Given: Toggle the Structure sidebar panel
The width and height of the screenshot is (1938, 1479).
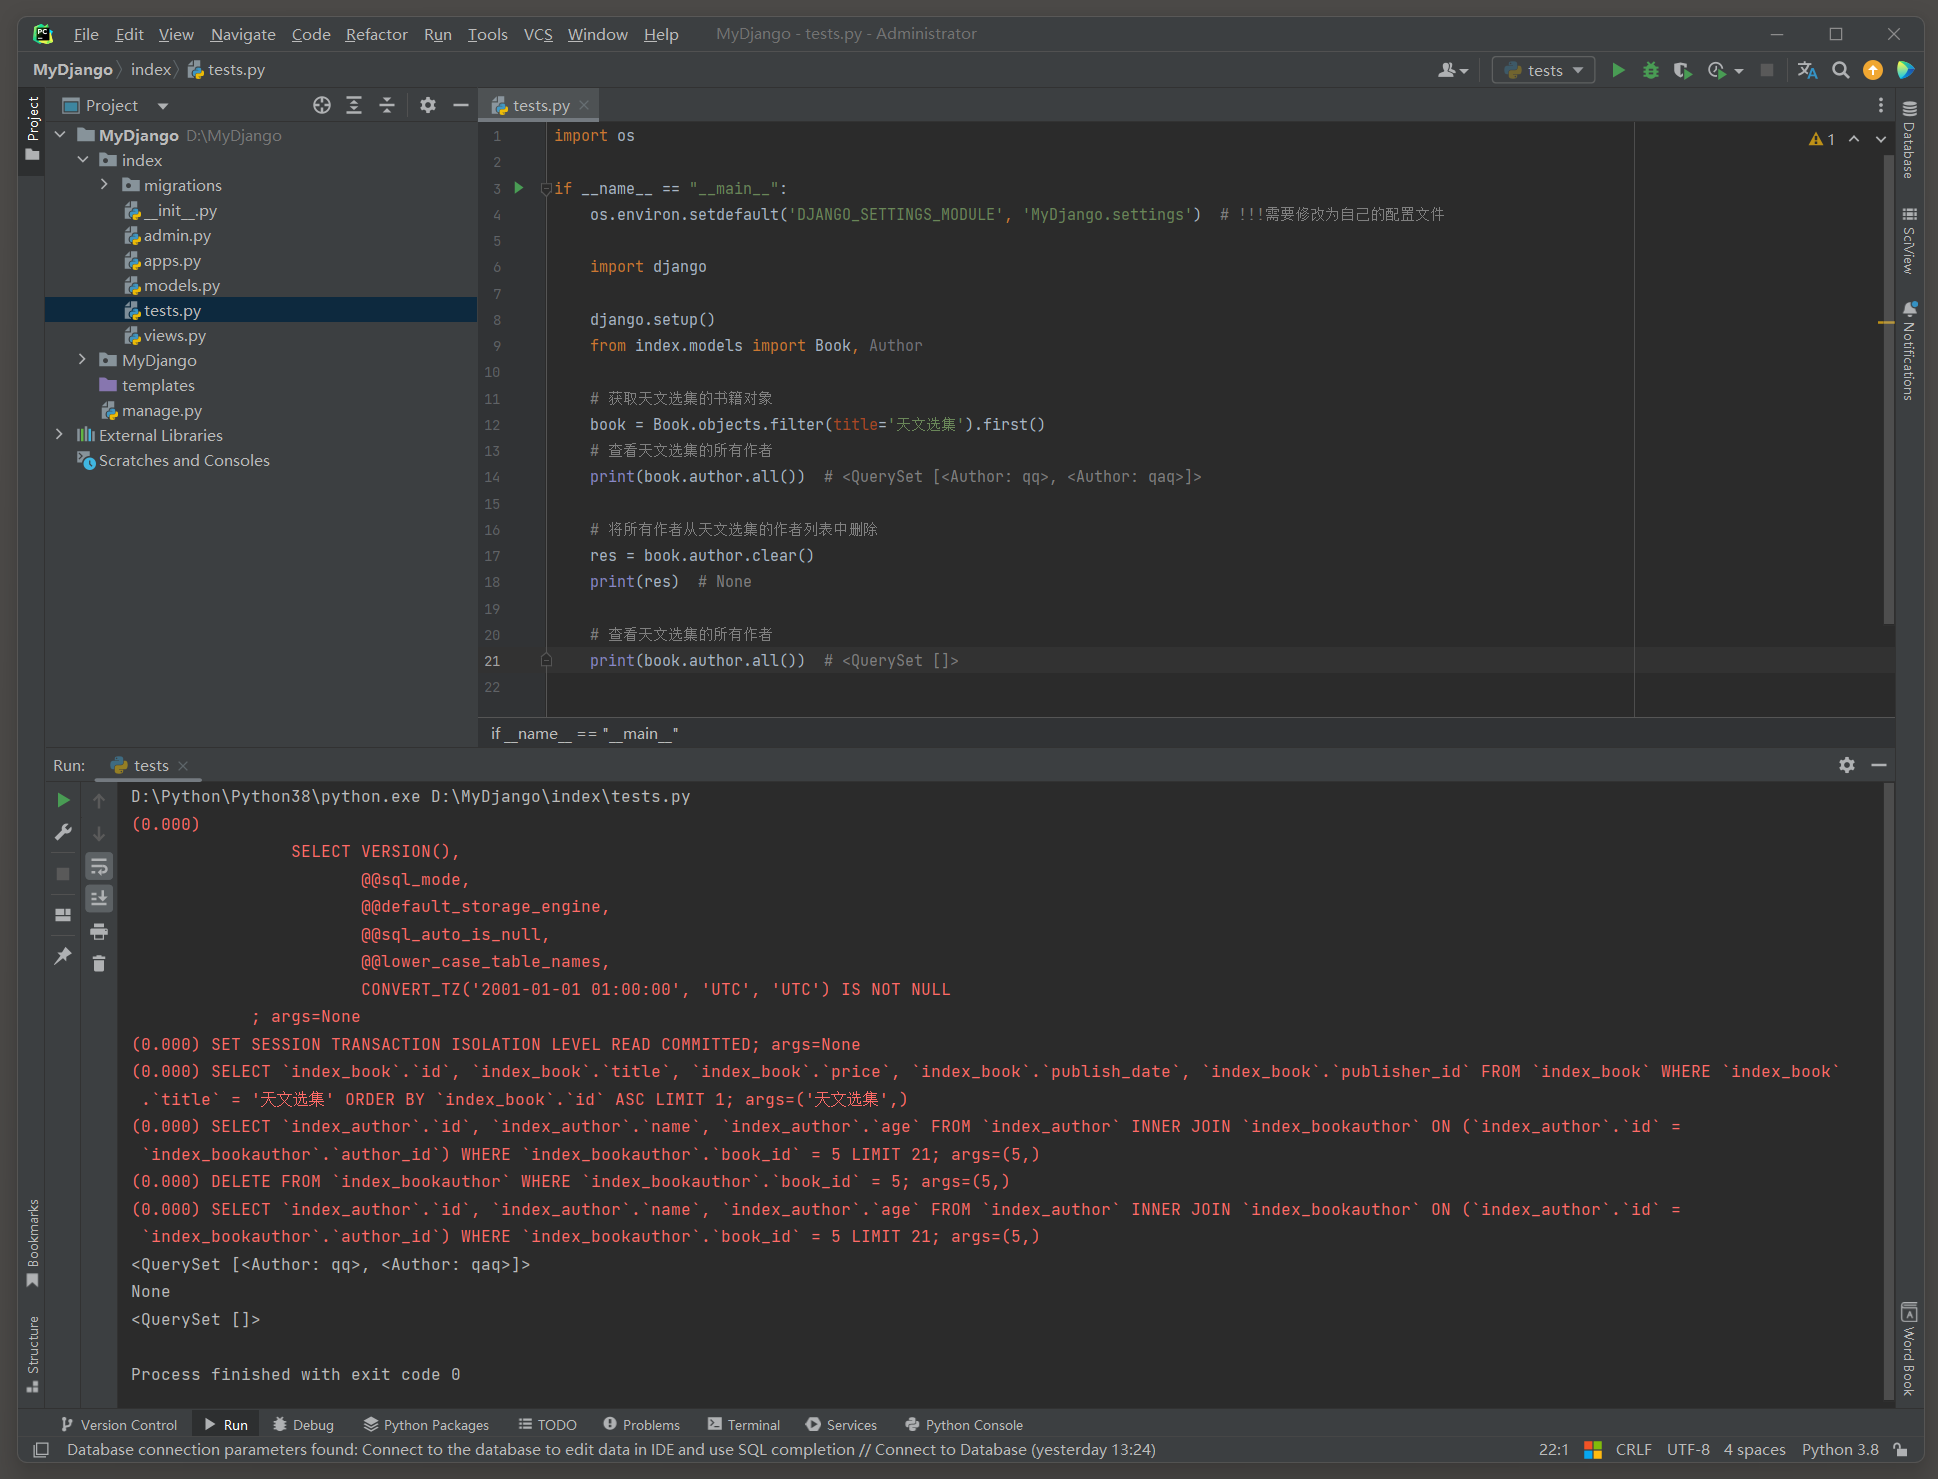Looking at the screenshot, I should point(32,1353).
